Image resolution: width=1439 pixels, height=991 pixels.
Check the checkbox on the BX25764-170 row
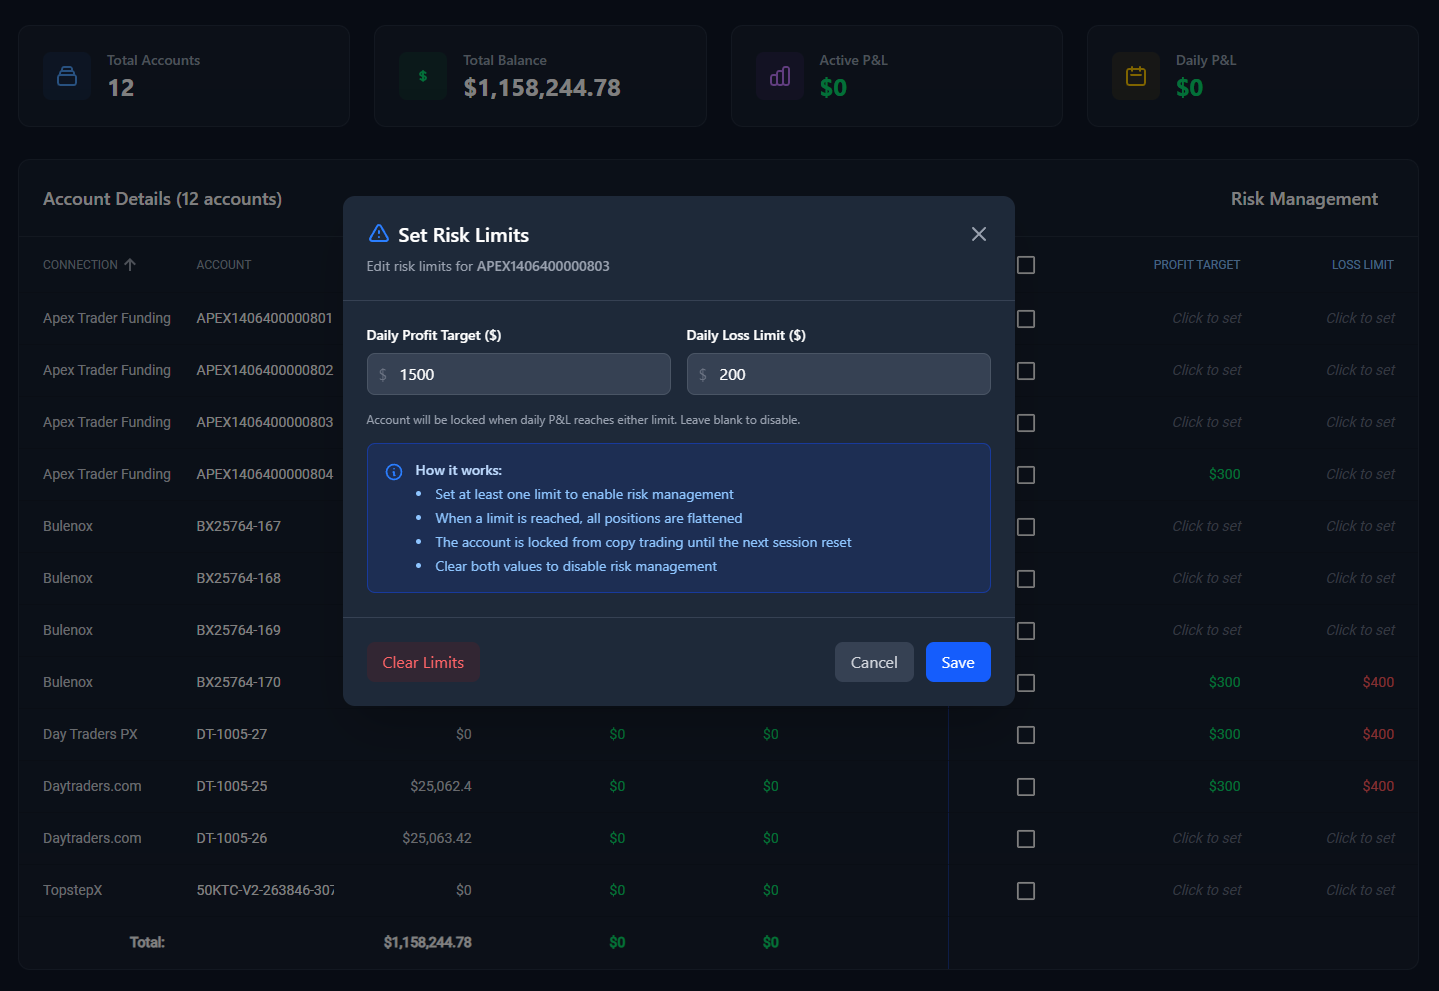coord(1025,683)
